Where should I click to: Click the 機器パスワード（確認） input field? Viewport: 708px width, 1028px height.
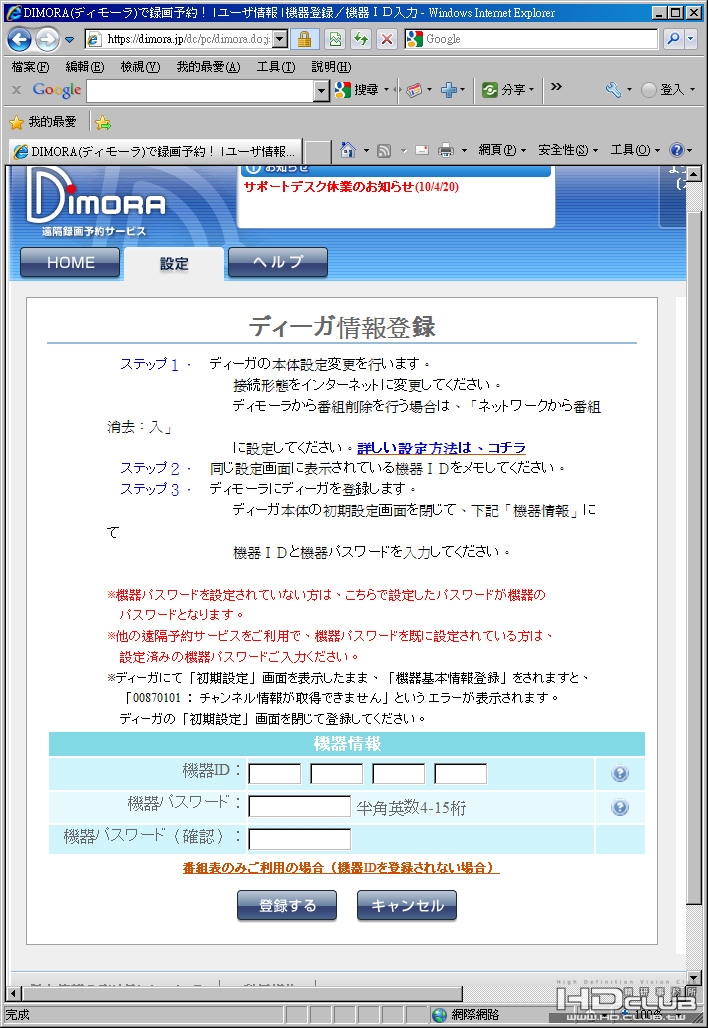click(300, 839)
